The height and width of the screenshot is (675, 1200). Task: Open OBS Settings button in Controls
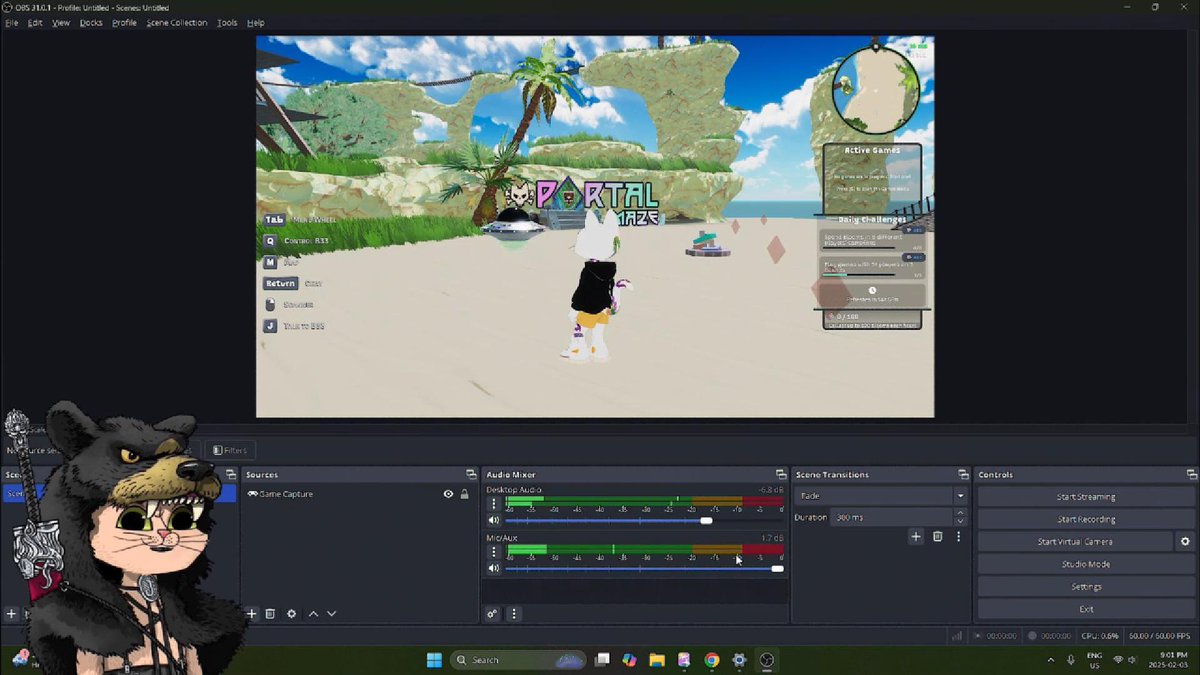pos(1086,586)
